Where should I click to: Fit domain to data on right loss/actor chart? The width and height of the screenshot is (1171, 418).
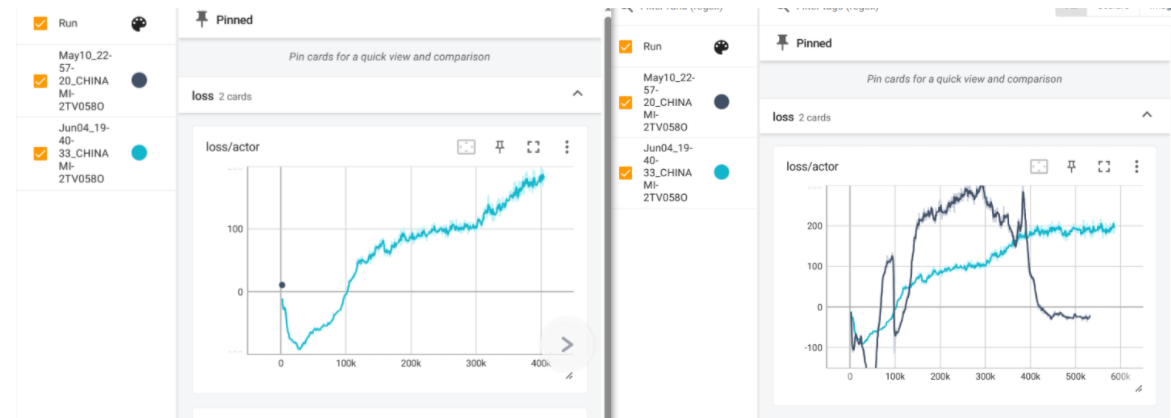click(x=1038, y=166)
